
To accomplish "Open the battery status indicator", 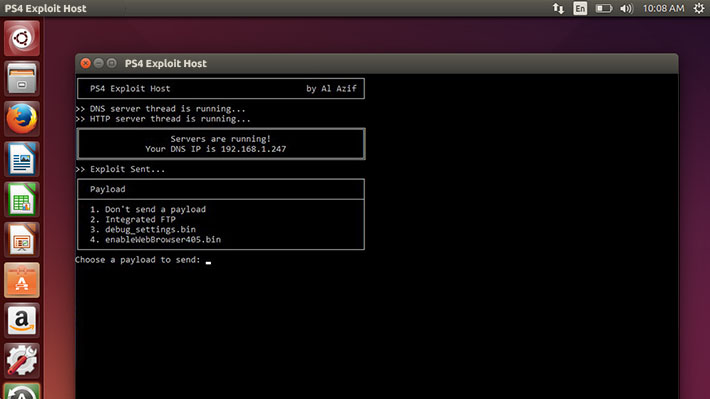I will tap(604, 9).
